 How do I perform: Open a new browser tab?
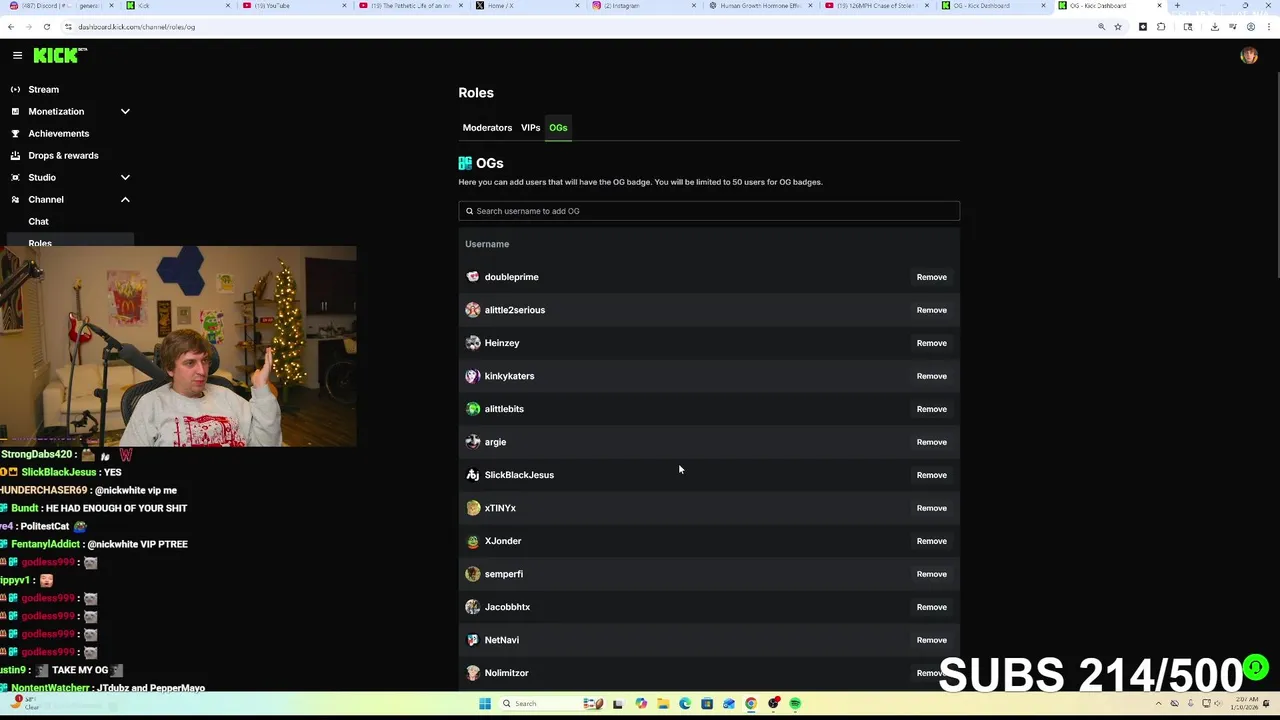pos(1177,6)
